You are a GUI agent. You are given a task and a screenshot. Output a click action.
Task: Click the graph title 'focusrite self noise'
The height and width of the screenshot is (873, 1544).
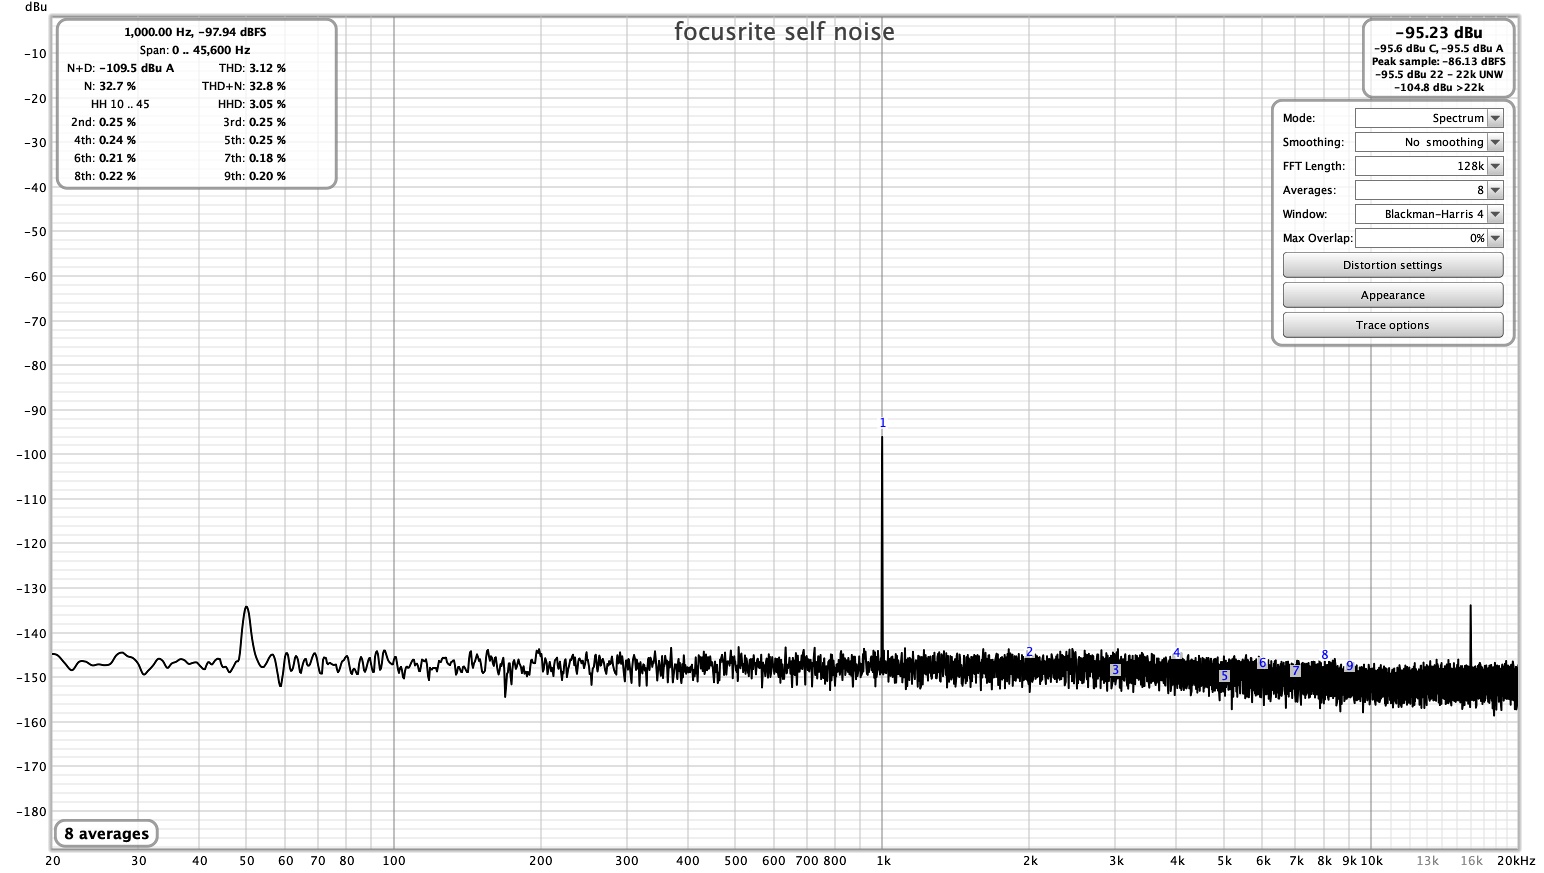coord(784,32)
